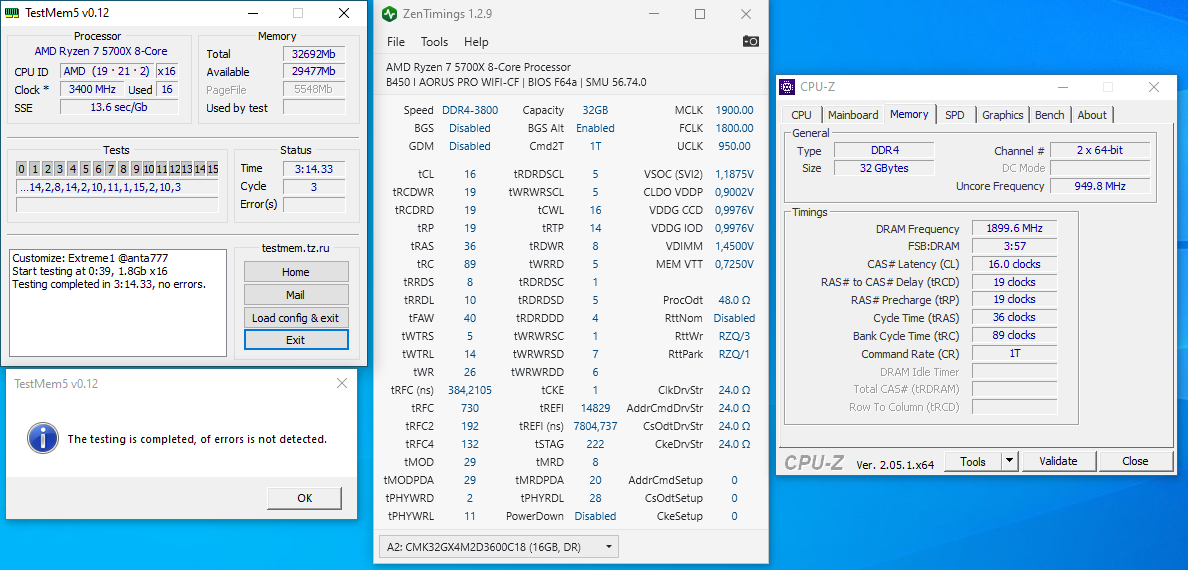Click the Bank Cycle Time 89 clocks field
Image resolution: width=1188 pixels, height=570 pixels.
click(x=1014, y=336)
